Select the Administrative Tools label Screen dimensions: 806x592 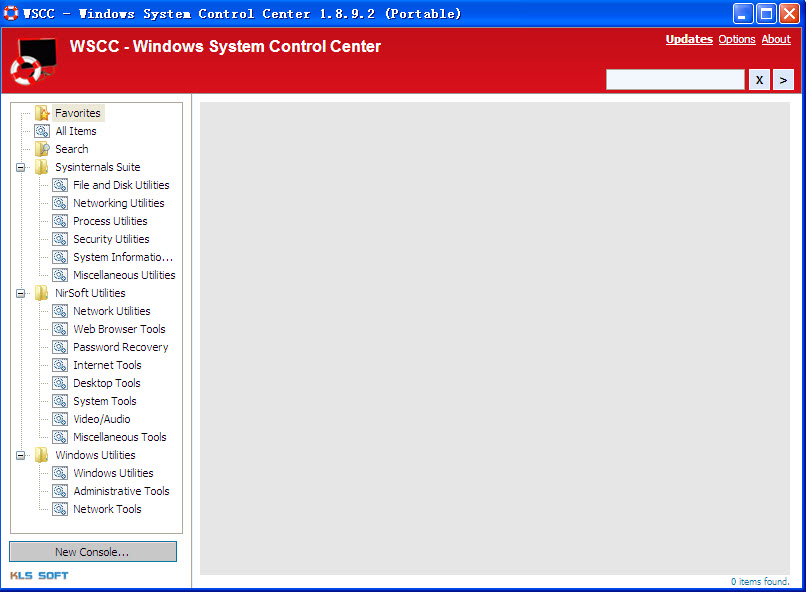tap(121, 491)
